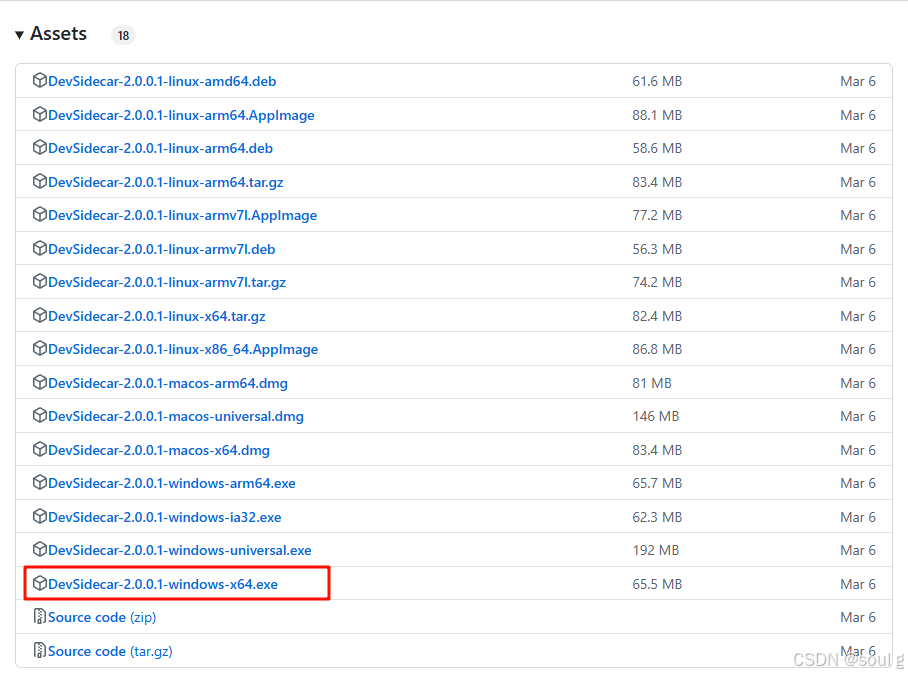Download DevSidecar-2.0.0.1-windows-ia32.exe
Image resolution: width=908 pixels, height=675 pixels.
164,517
